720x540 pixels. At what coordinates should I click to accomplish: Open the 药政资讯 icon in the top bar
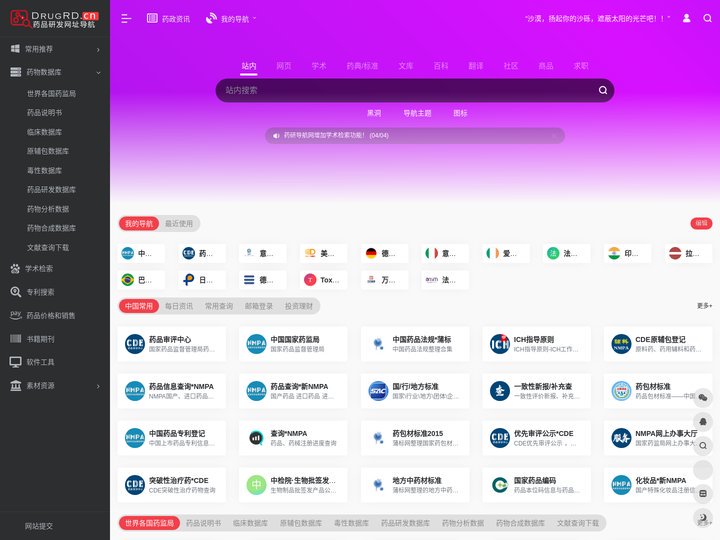(x=152, y=18)
